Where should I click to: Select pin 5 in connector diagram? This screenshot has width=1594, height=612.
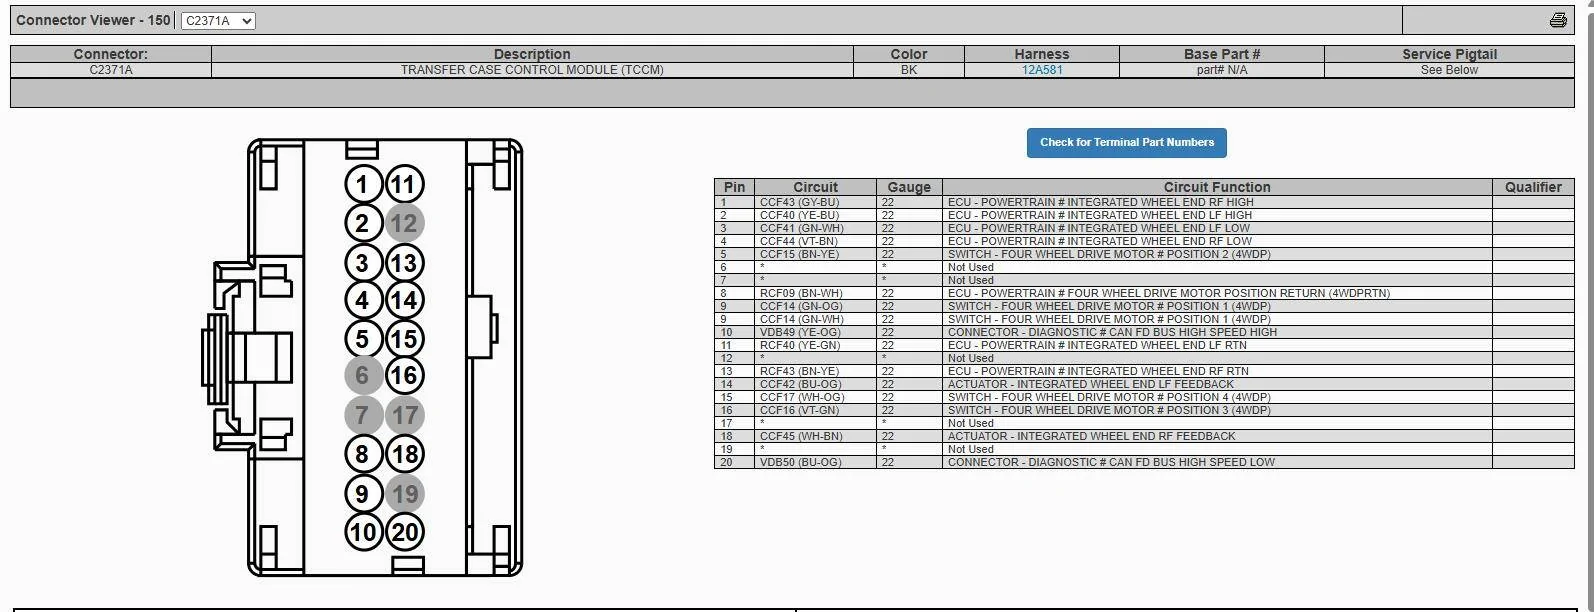[x=363, y=339]
